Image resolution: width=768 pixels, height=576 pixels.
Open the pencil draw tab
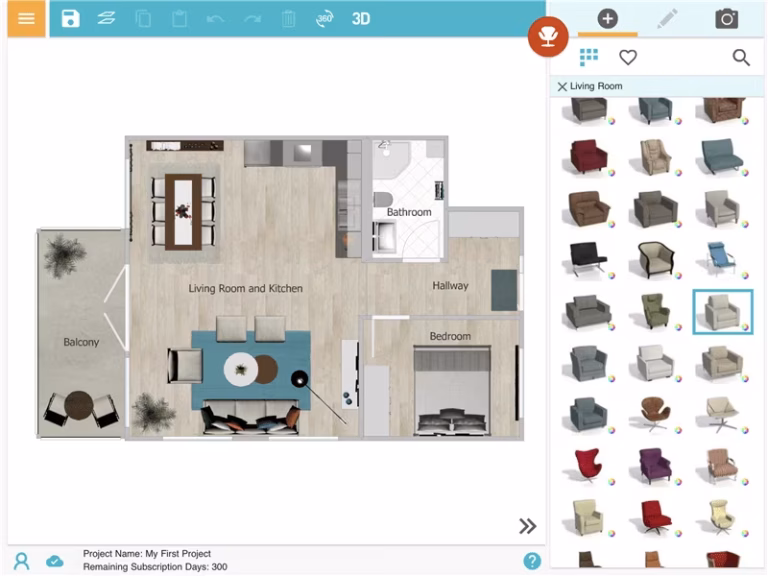tap(667, 19)
